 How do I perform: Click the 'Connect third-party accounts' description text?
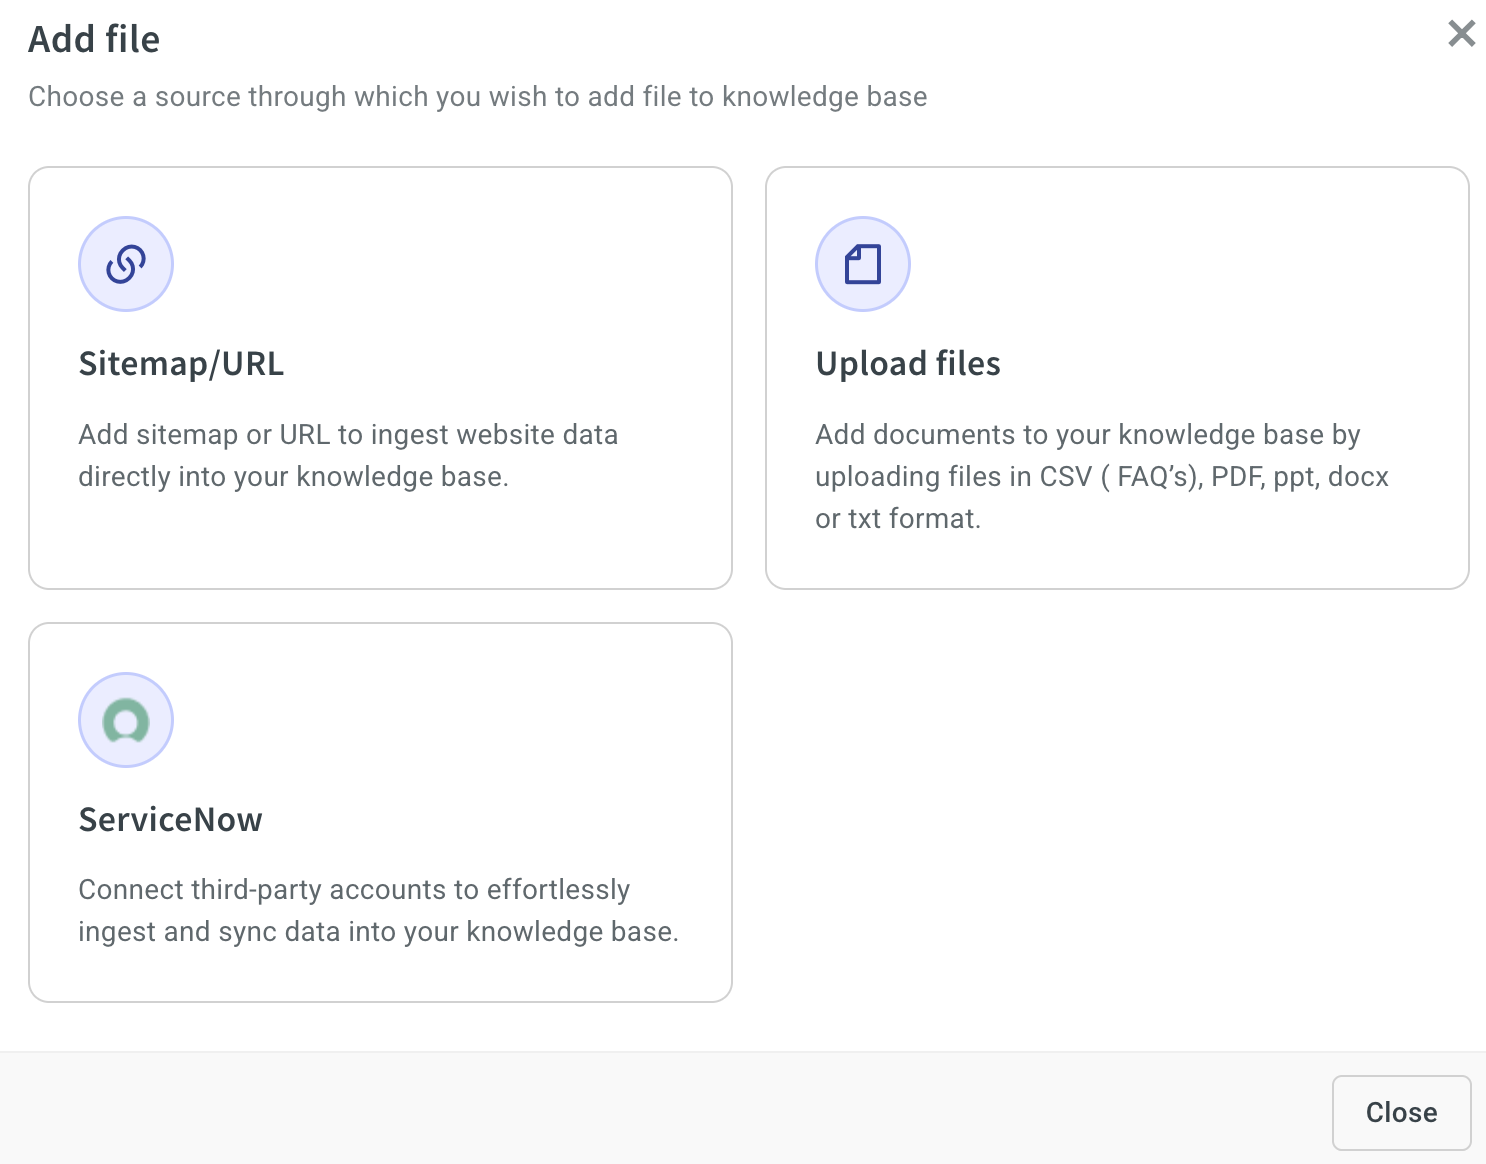[354, 890]
